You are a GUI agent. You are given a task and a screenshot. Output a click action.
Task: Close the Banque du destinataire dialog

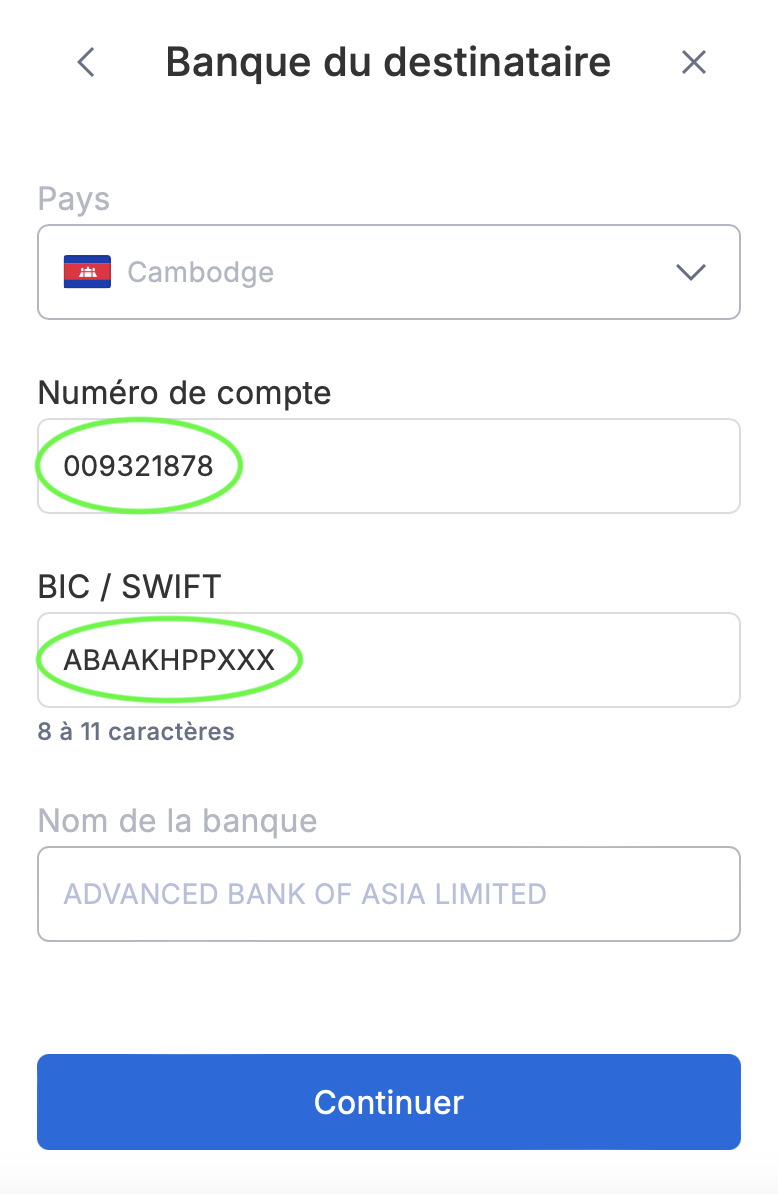pos(693,63)
